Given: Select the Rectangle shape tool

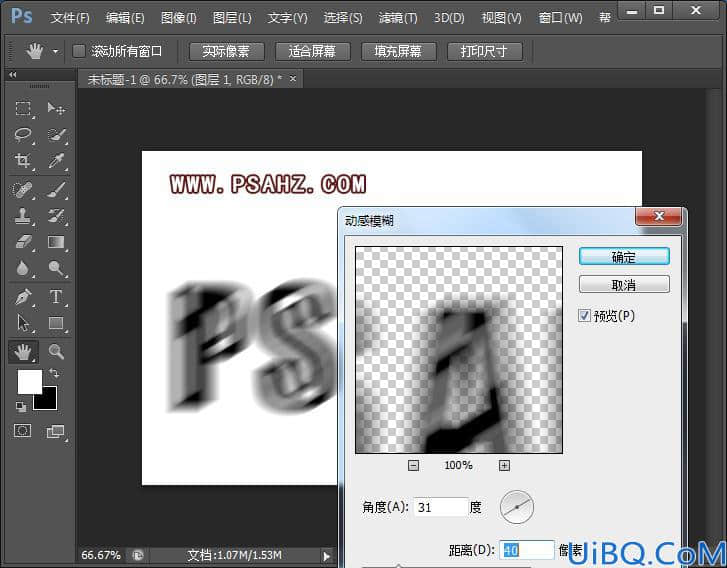Looking at the screenshot, I should [56, 323].
